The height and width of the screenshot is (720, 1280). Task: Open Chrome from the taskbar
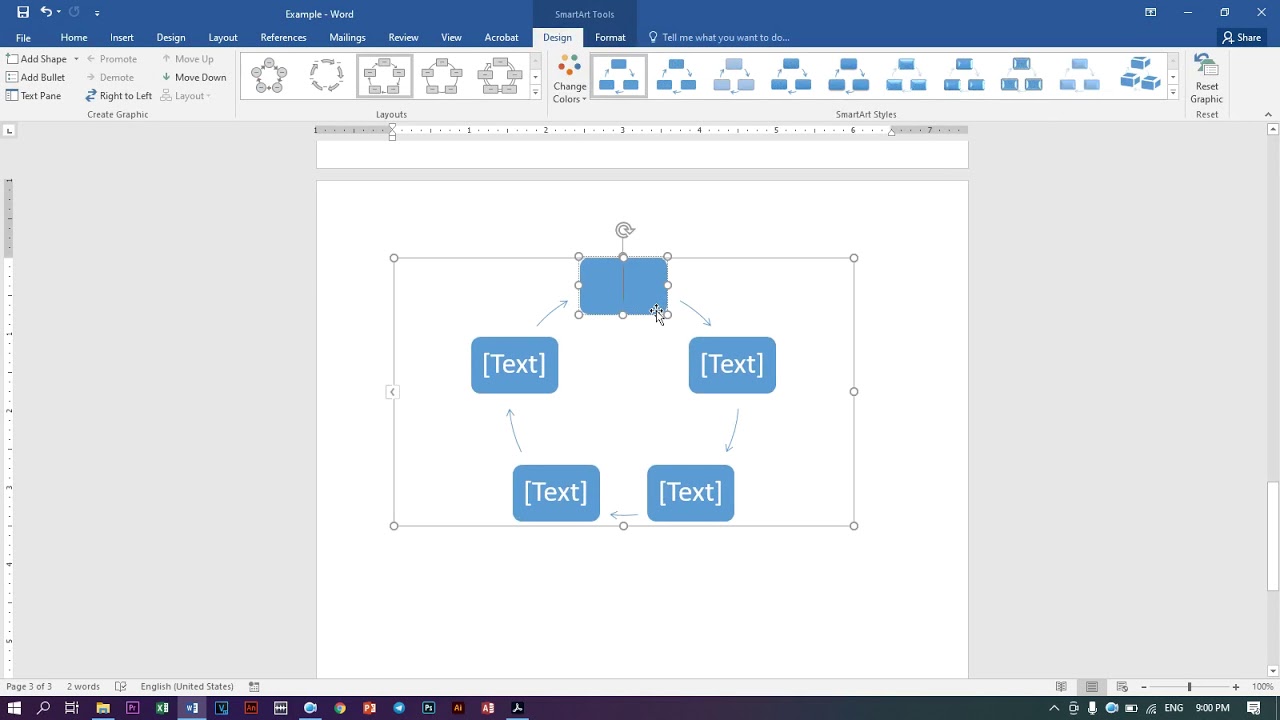340,708
